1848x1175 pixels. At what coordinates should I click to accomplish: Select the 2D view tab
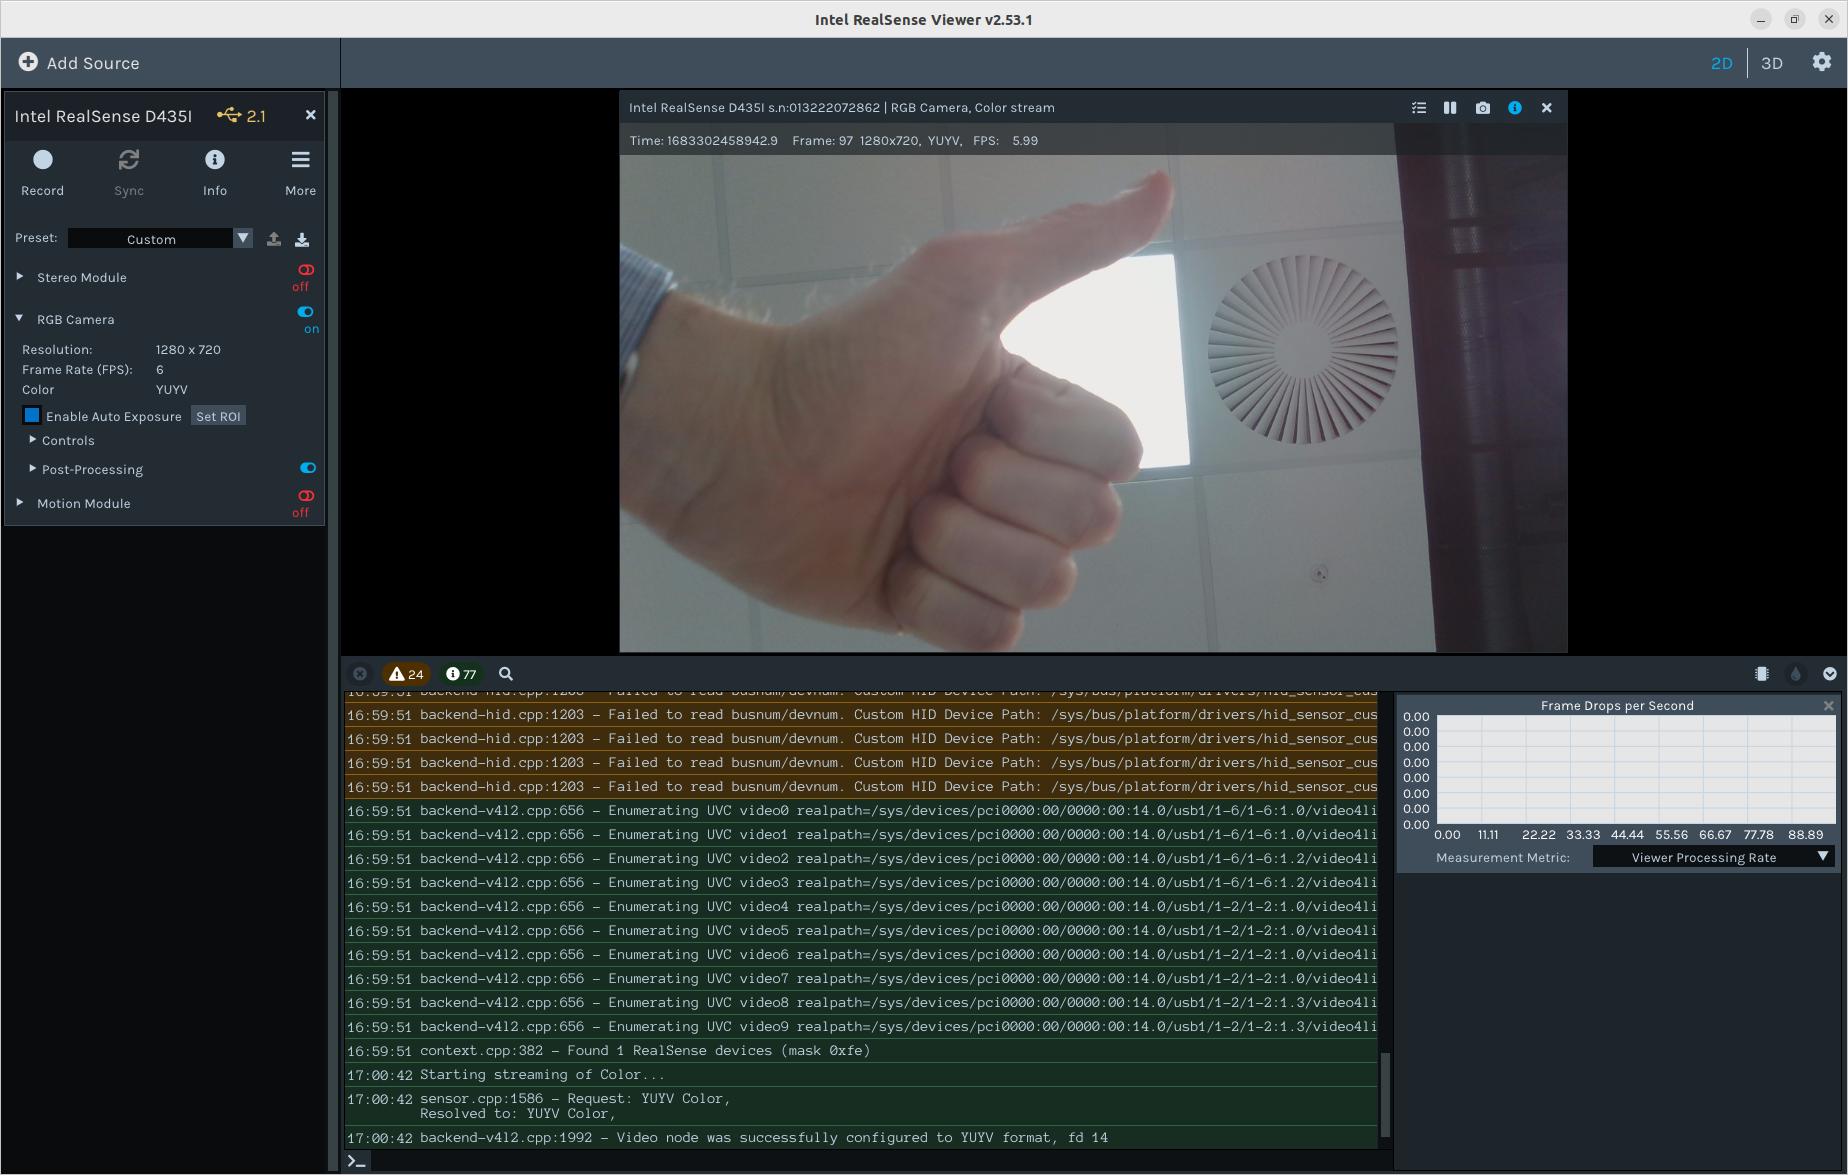click(1722, 62)
